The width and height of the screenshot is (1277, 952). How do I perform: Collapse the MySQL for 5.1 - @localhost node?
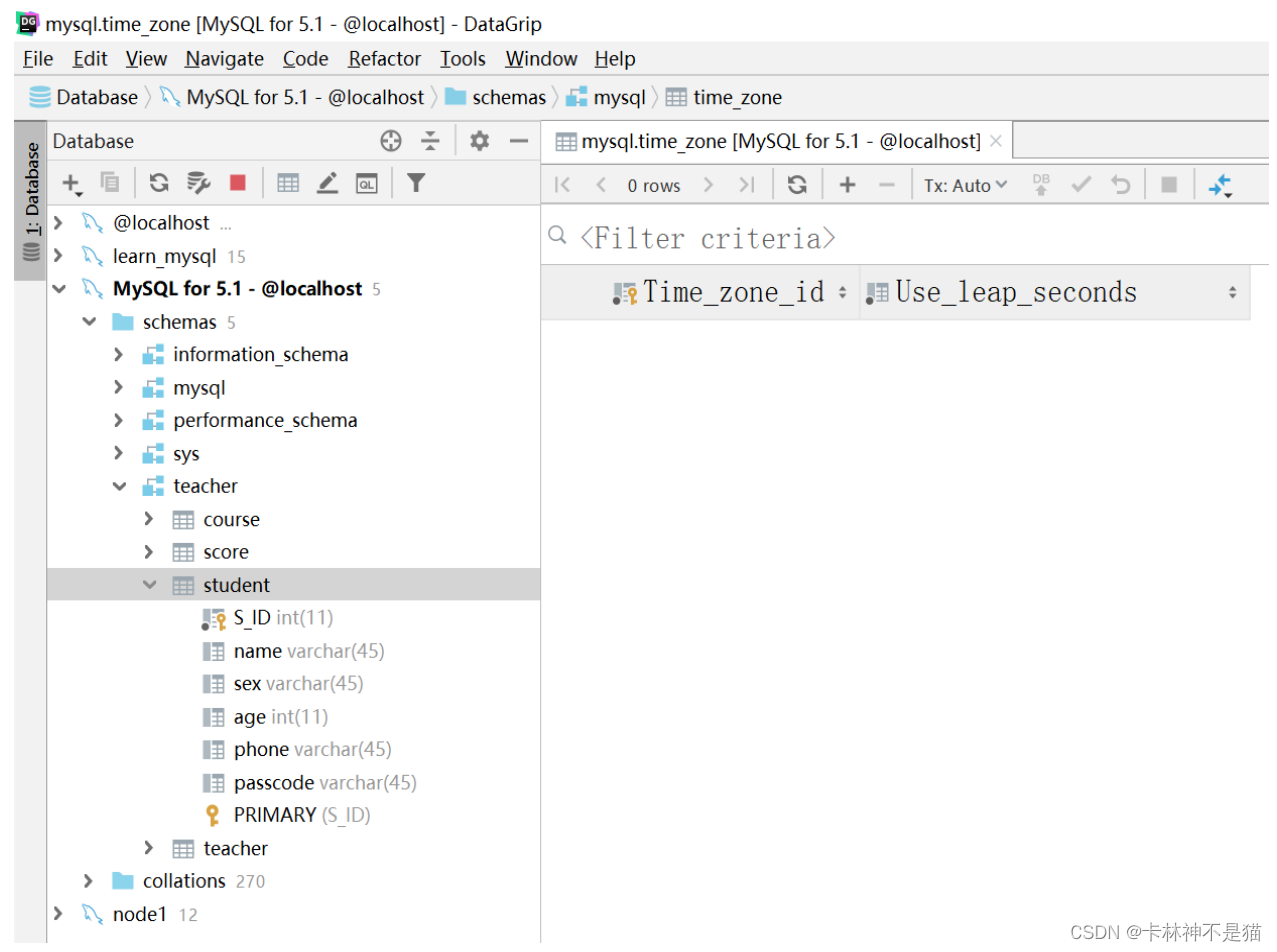pos(58,289)
